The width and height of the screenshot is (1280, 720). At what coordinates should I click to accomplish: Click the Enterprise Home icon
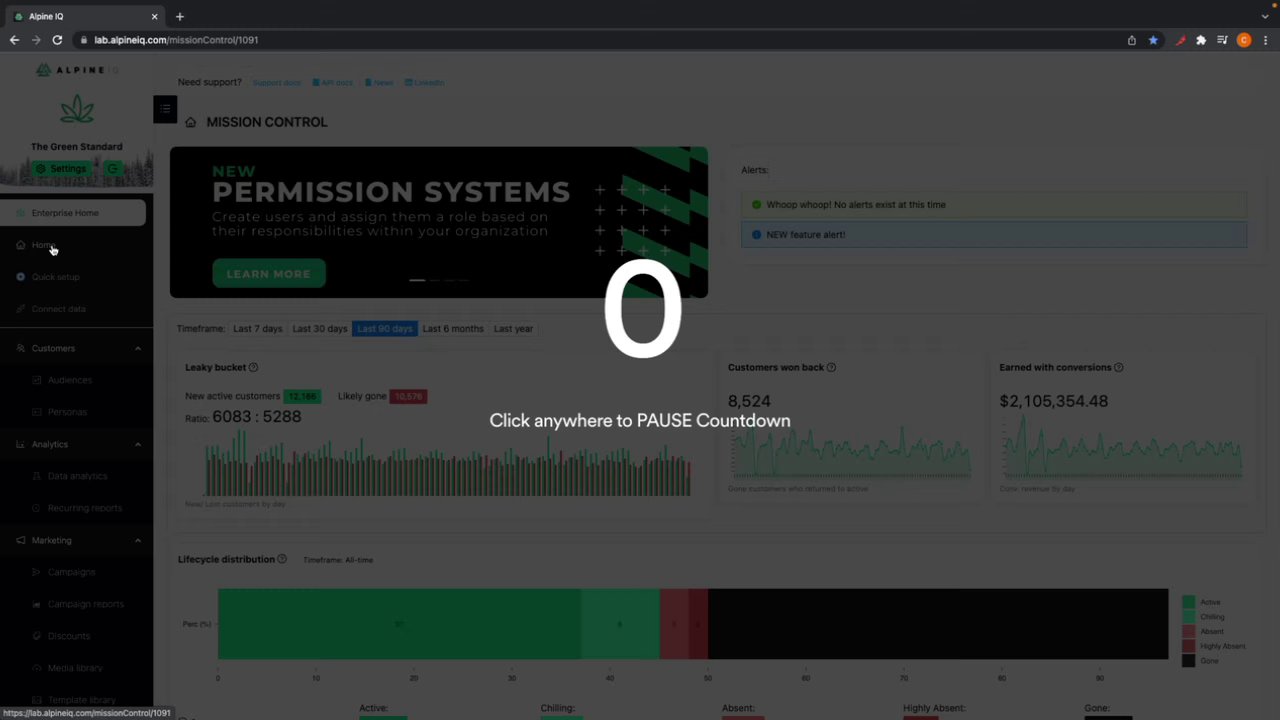(x=21, y=213)
